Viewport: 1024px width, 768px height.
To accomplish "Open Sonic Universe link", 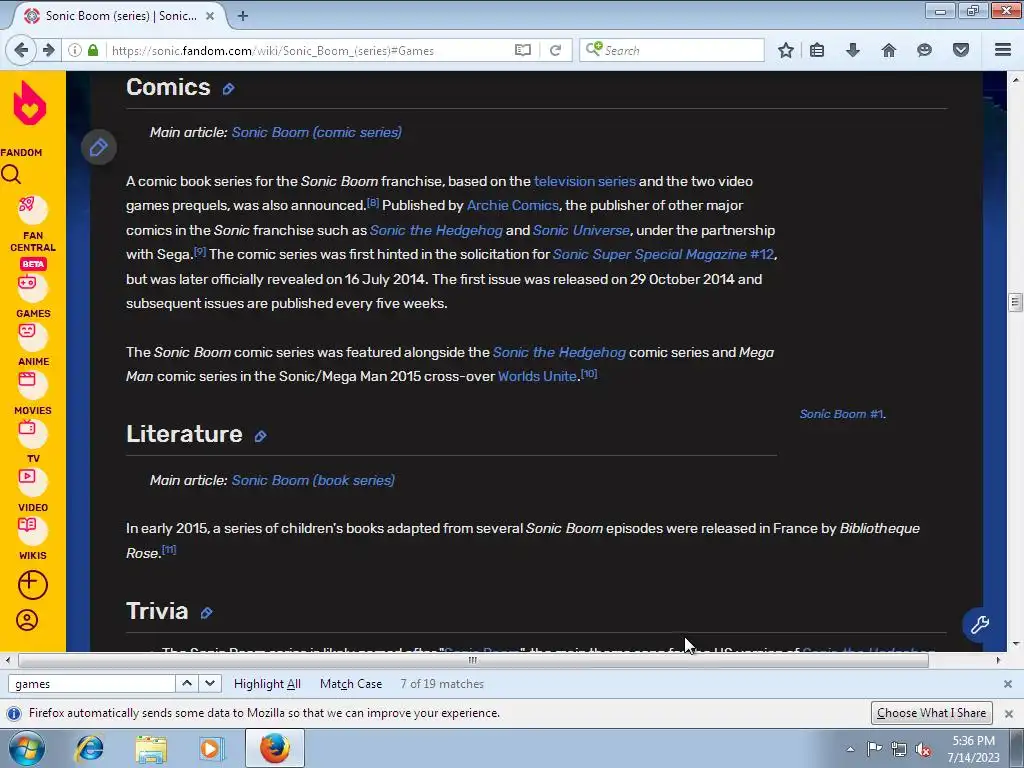I will coord(581,230).
